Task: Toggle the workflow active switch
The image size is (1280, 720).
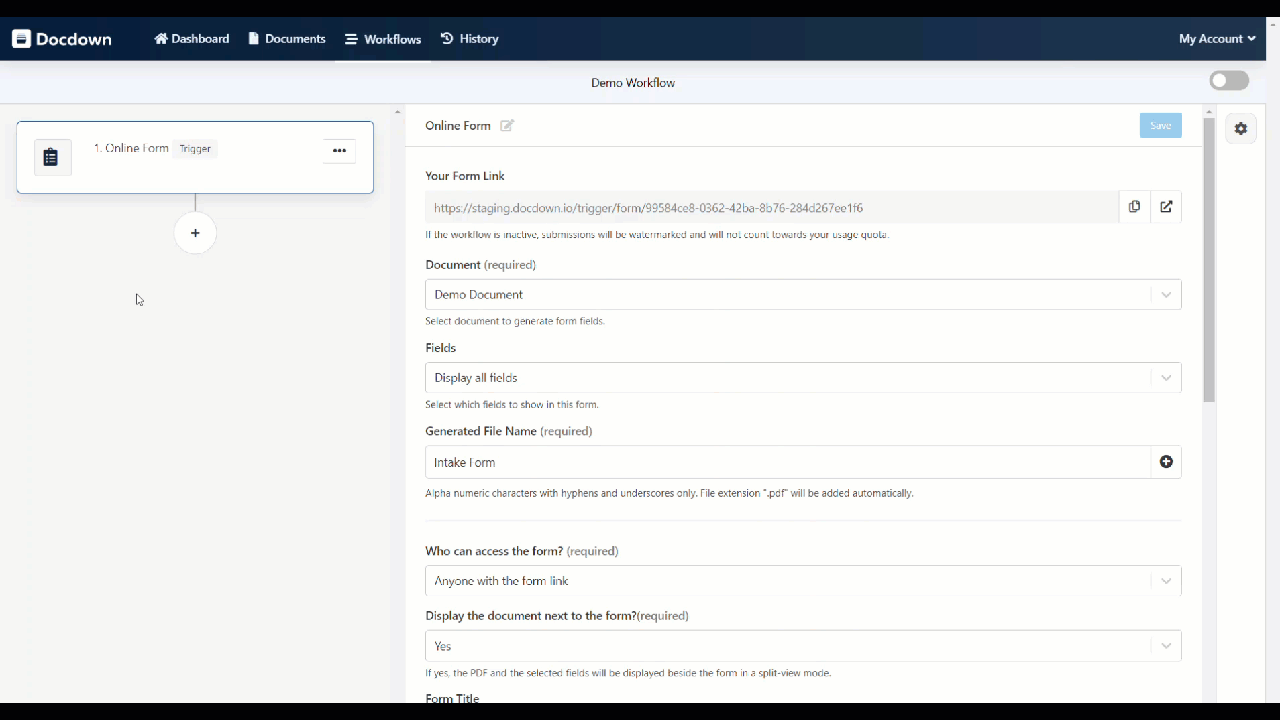Action: click(x=1229, y=80)
